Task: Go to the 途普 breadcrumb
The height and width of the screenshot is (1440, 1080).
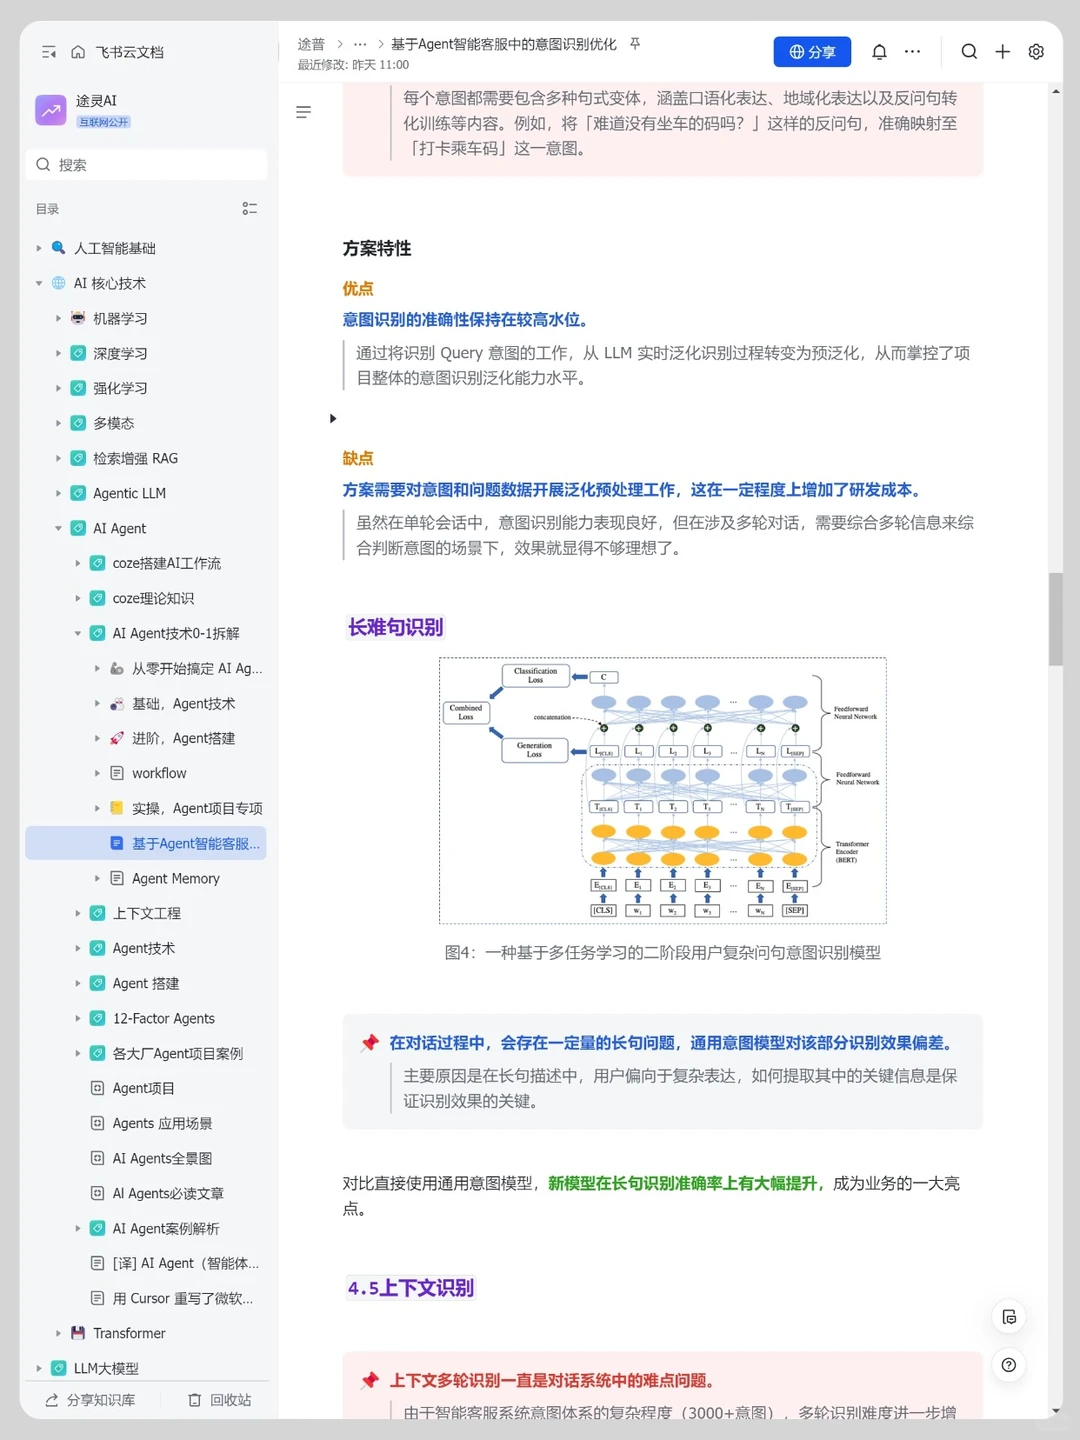Action: pos(311,44)
